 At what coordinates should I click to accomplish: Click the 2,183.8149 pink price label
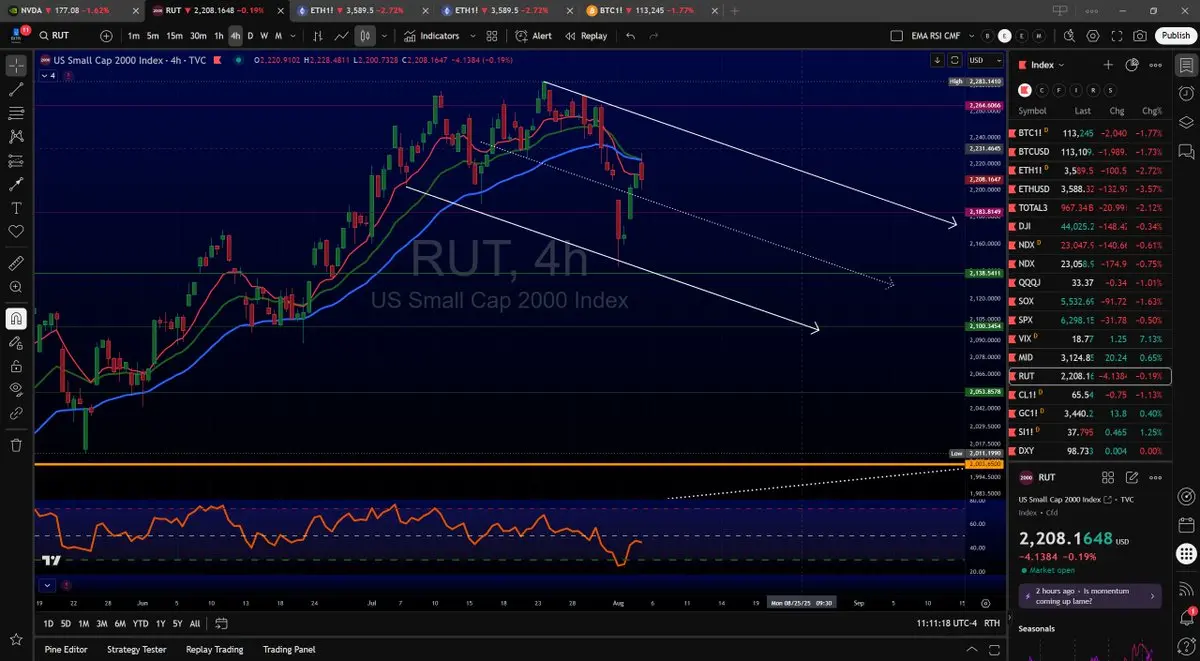[984, 212]
